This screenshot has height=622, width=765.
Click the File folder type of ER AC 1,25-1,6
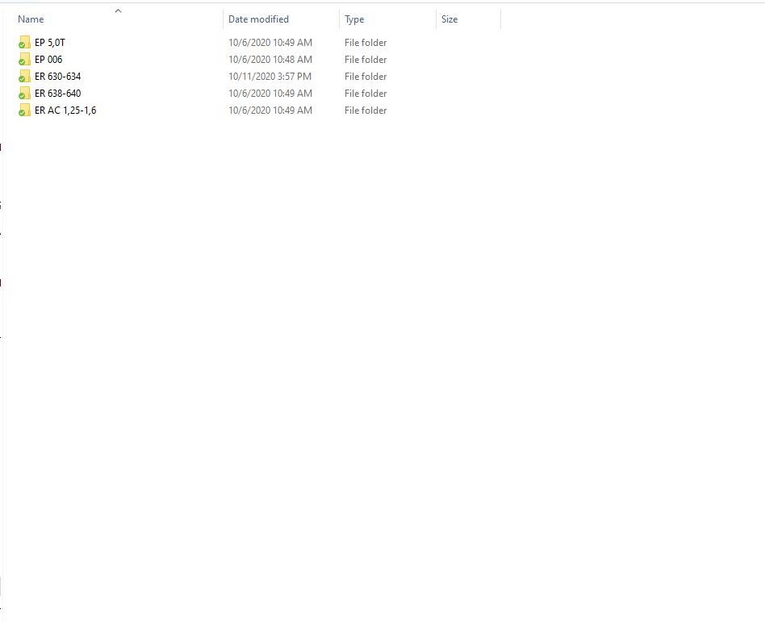click(x=366, y=111)
